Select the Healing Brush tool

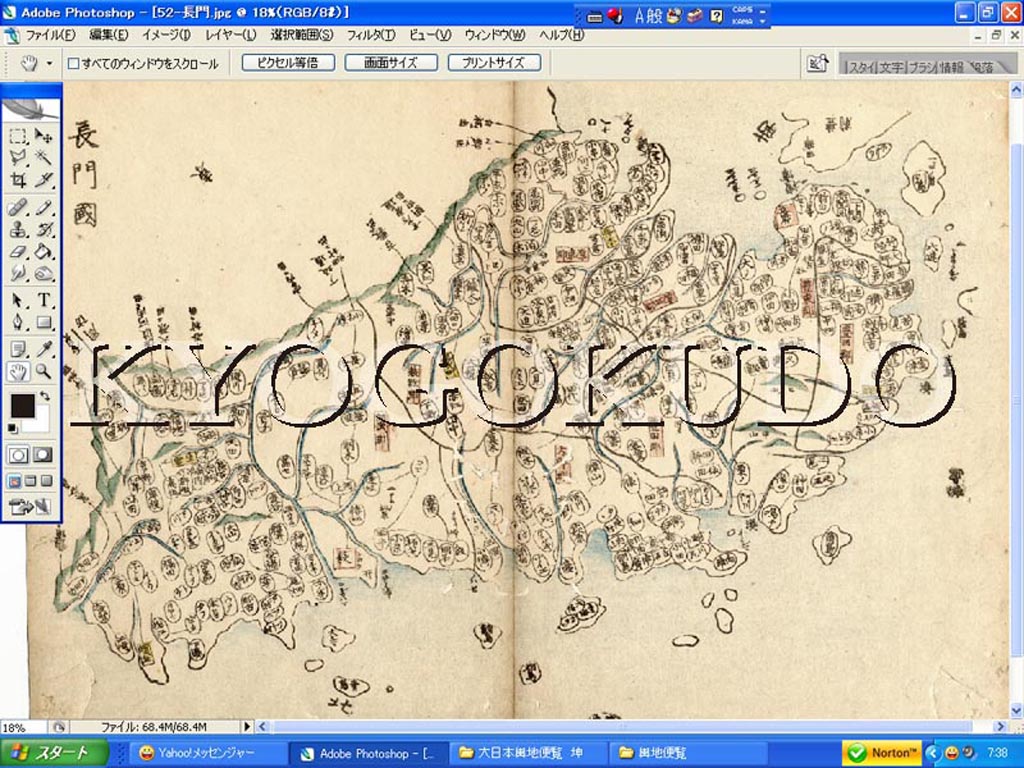point(18,208)
